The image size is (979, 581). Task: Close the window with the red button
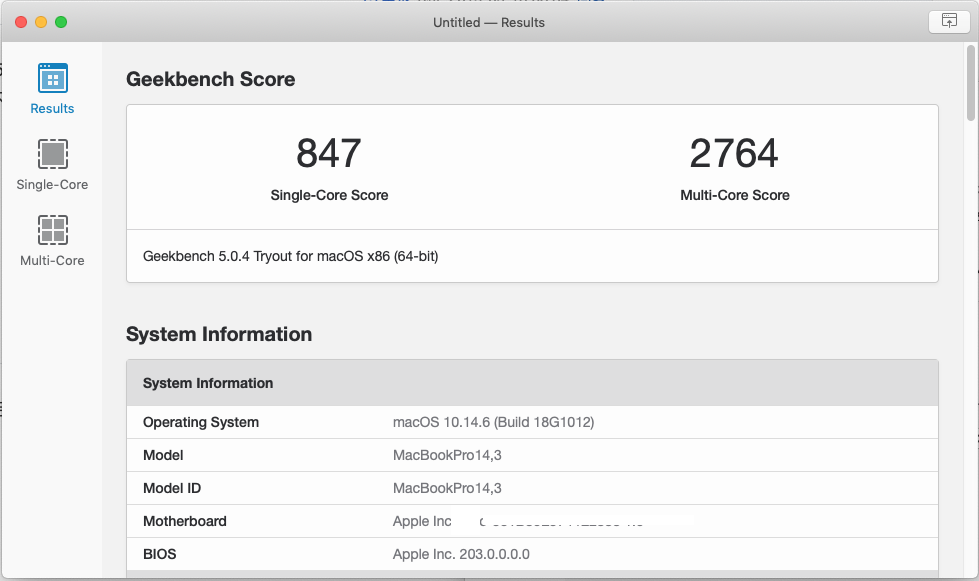(21, 22)
